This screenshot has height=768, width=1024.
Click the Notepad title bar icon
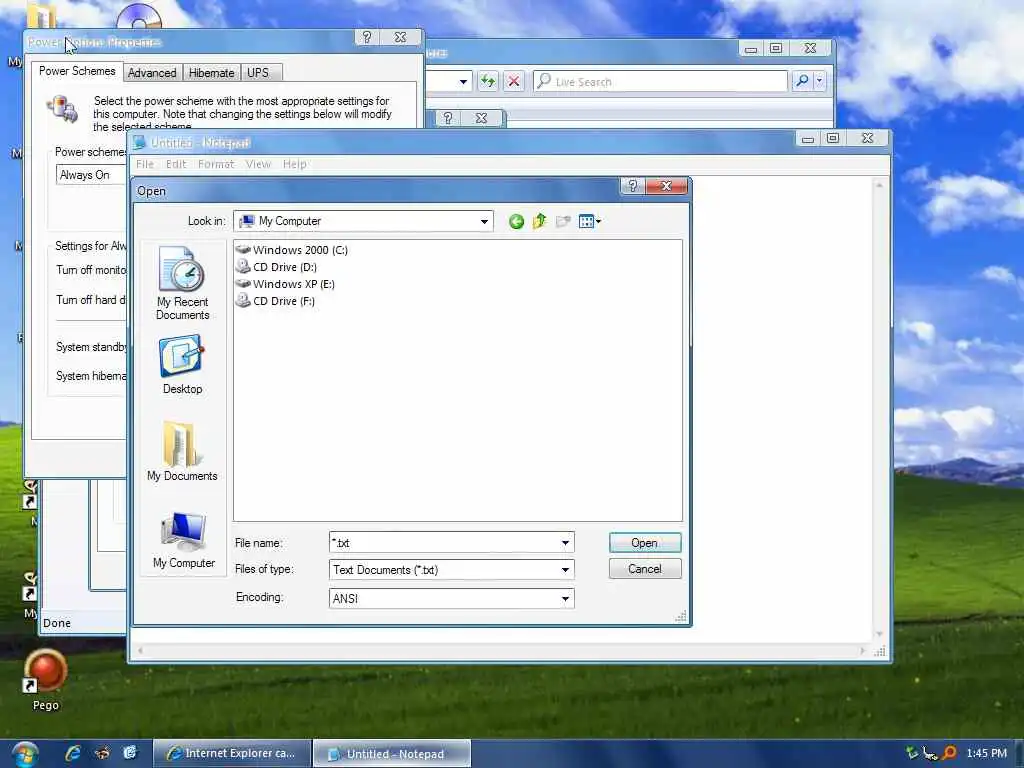click(139, 143)
